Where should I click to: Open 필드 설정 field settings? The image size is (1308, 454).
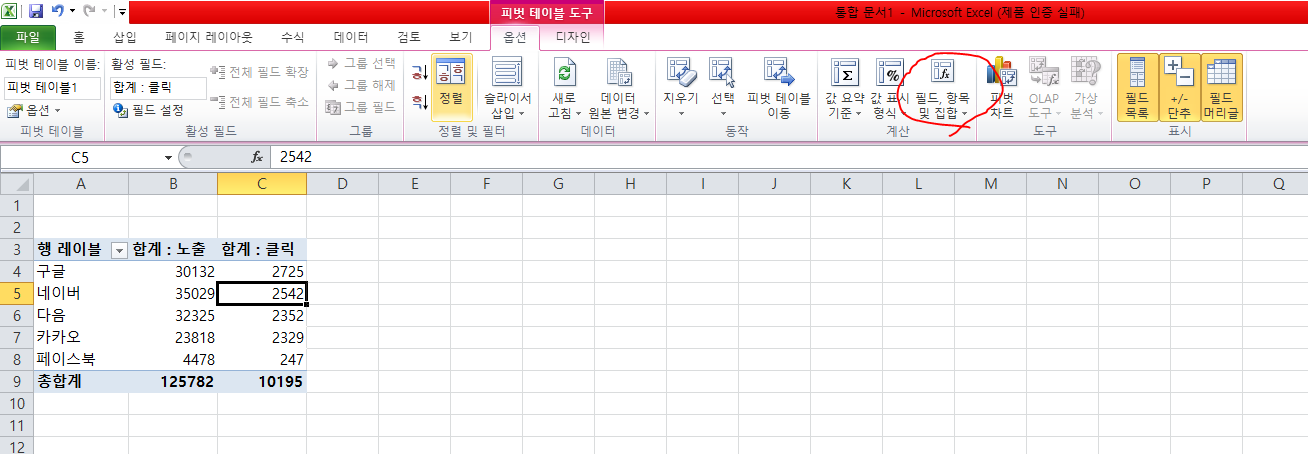[148, 110]
